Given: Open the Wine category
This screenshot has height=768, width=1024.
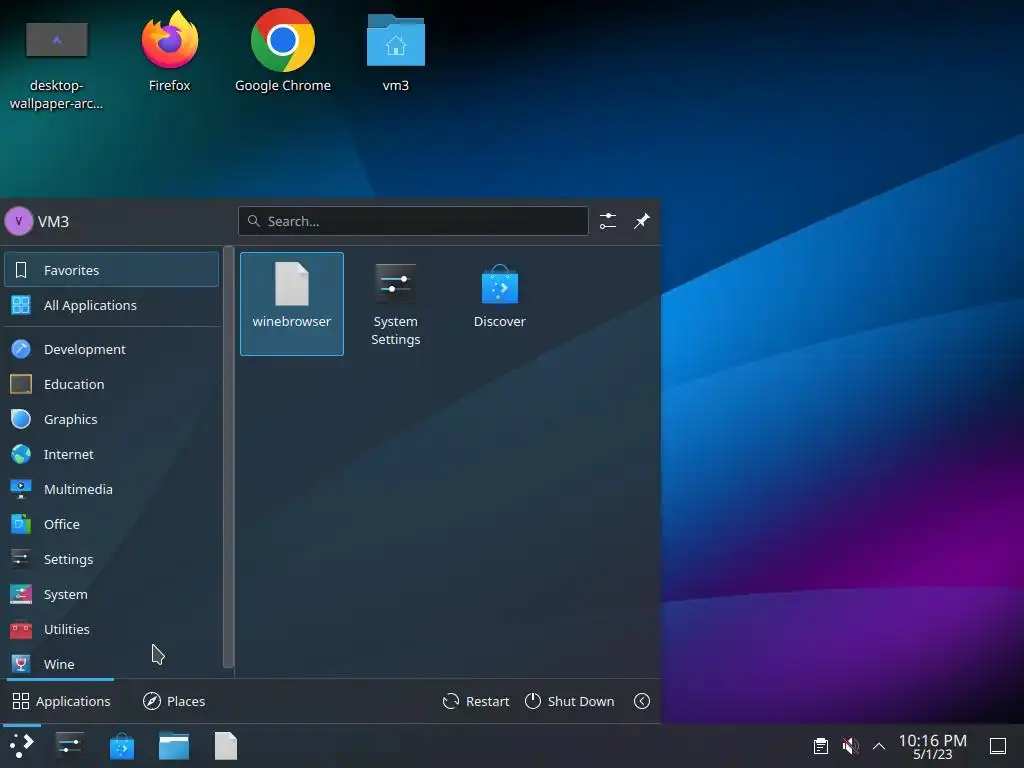Looking at the screenshot, I should pyautogui.click(x=112, y=664).
